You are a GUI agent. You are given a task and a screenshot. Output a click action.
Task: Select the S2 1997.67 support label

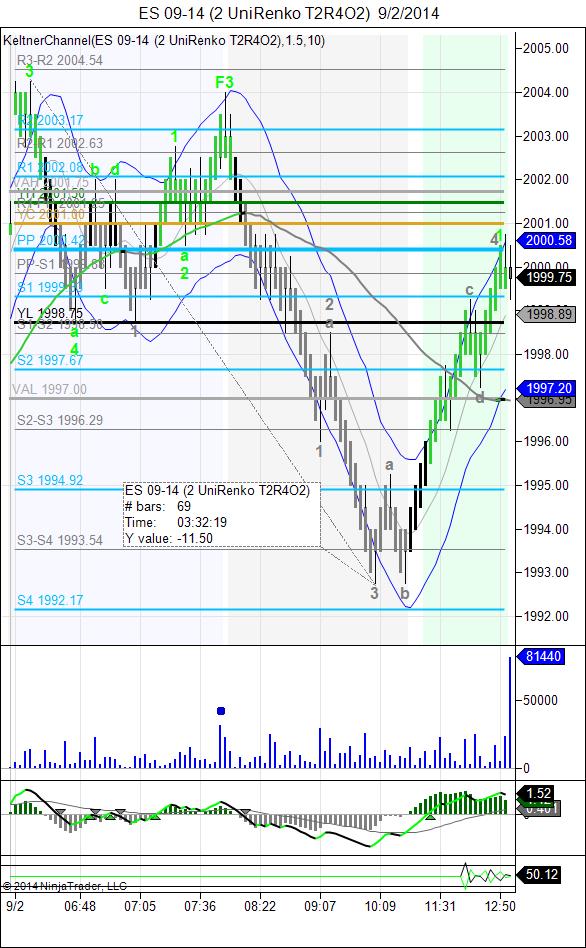[50, 360]
